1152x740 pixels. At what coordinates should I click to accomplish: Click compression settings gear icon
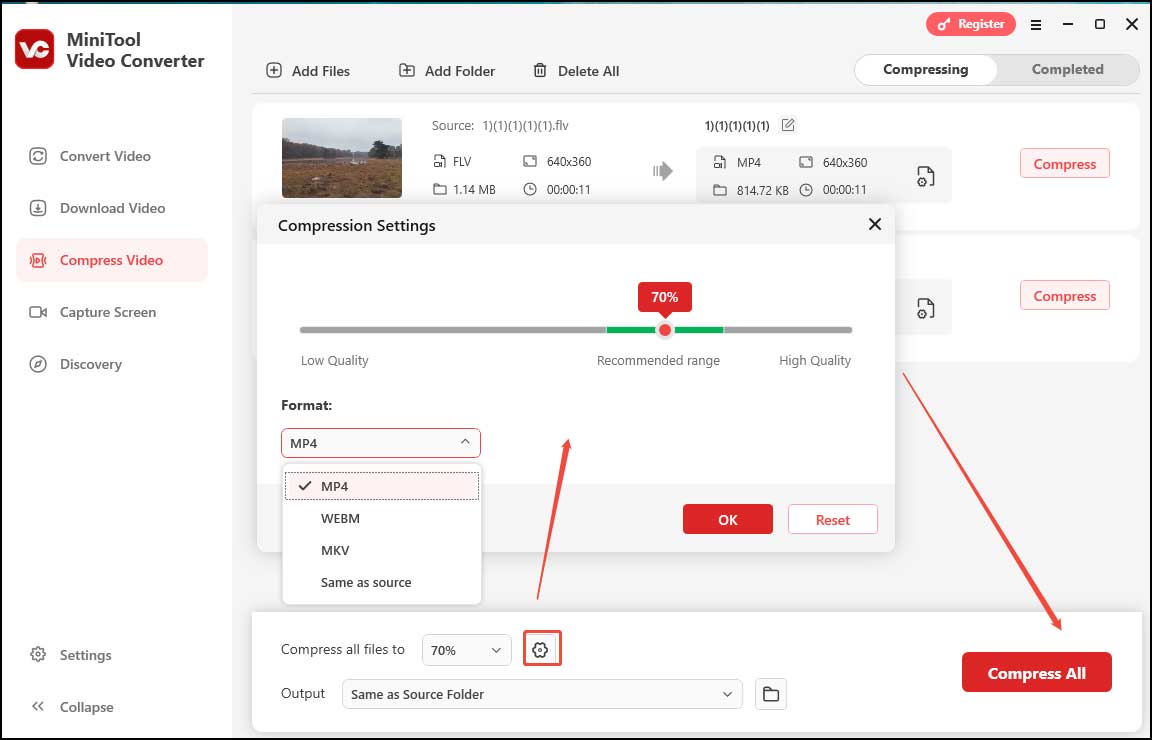click(541, 650)
